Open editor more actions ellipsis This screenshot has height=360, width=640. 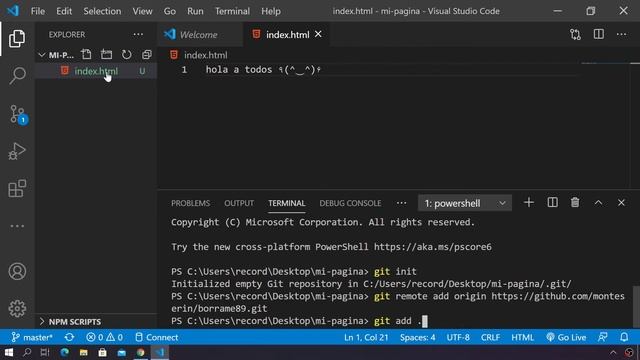tap(622, 35)
